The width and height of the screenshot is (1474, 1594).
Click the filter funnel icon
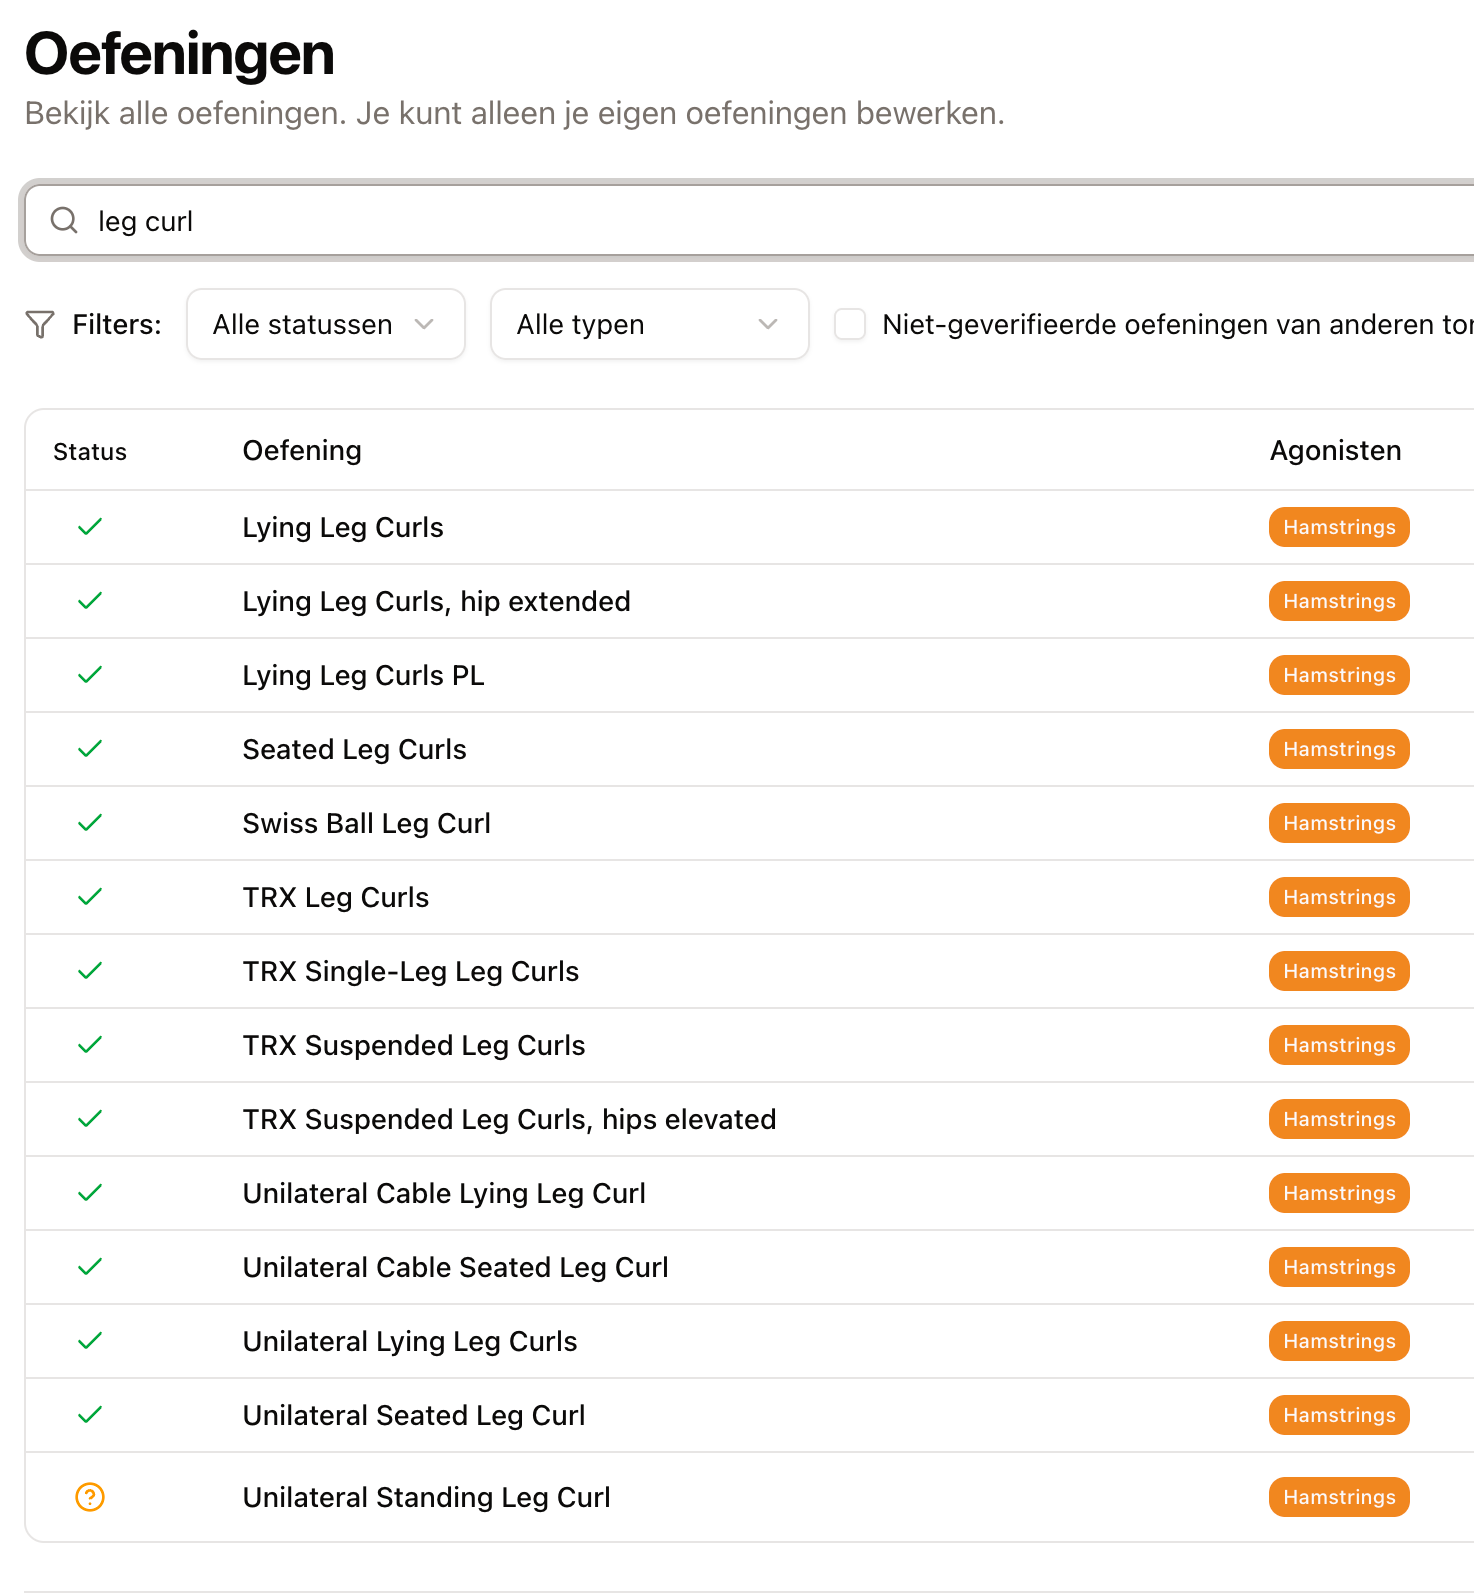coord(40,324)
